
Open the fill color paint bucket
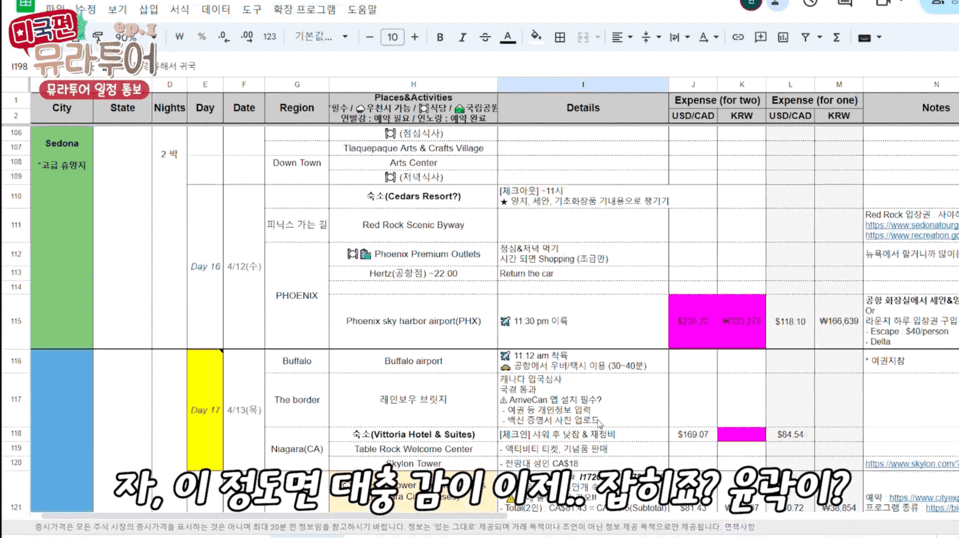(536, 37)
